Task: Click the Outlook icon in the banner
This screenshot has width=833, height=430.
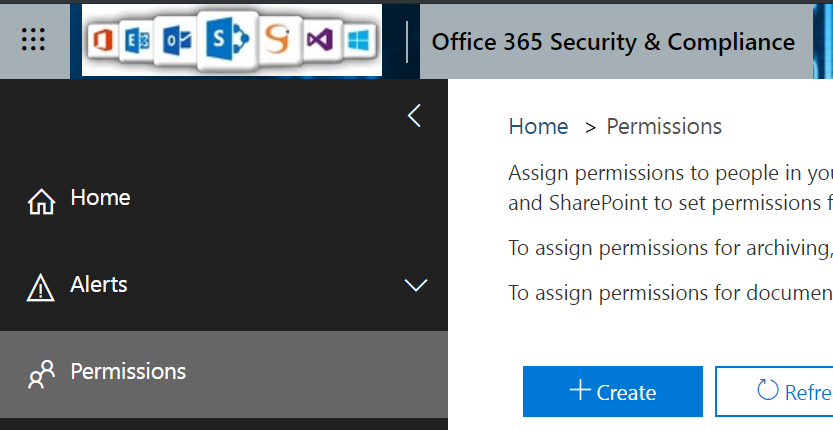Action: [x=177, y=41]
